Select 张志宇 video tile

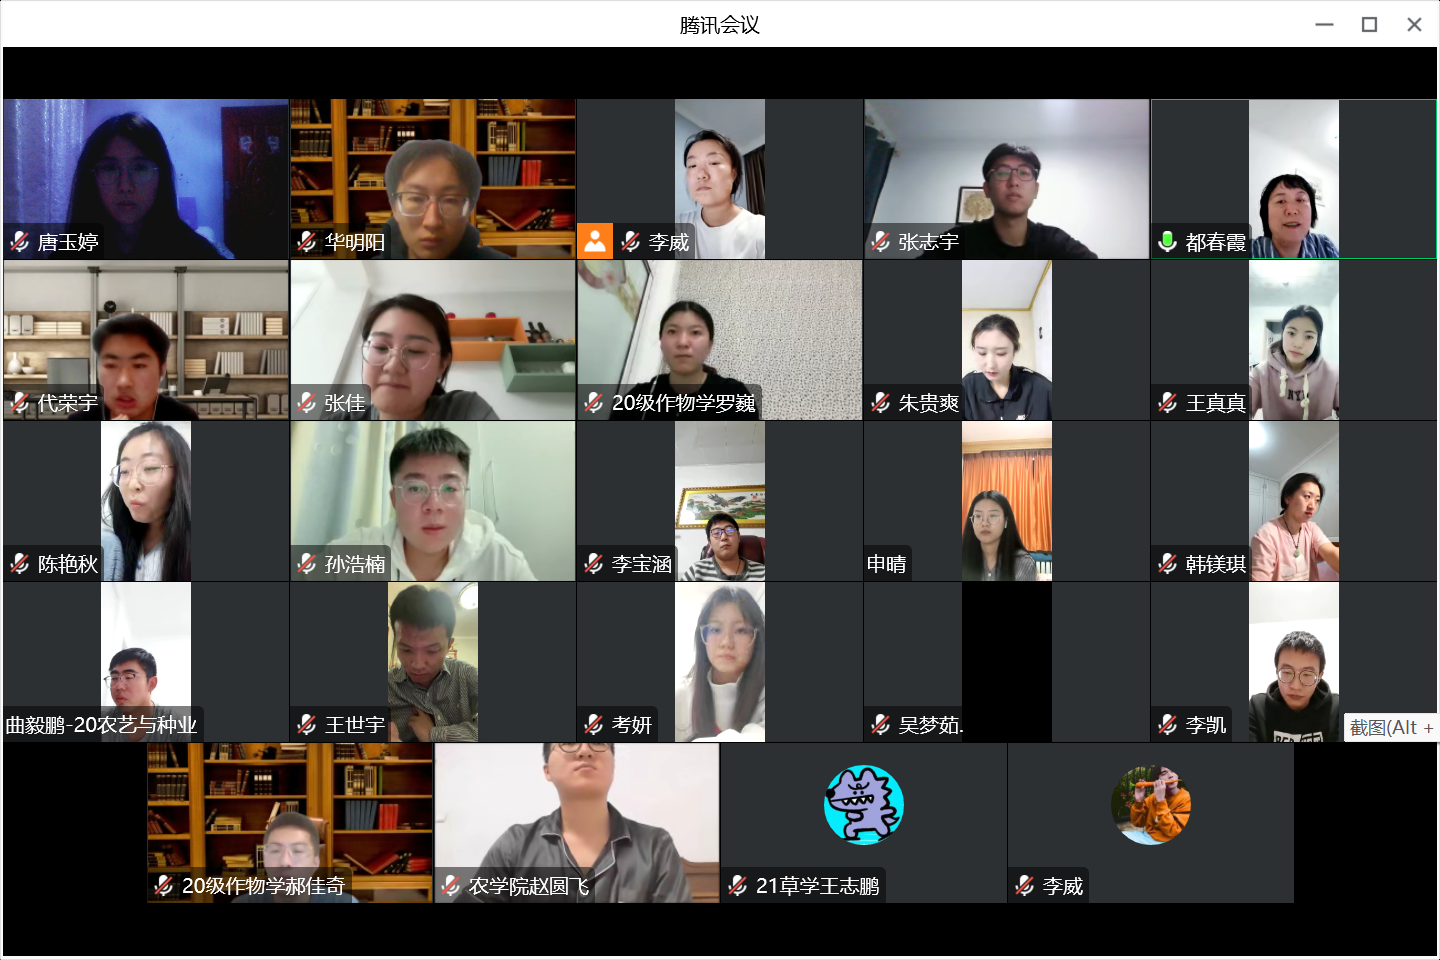[1007, 179]
